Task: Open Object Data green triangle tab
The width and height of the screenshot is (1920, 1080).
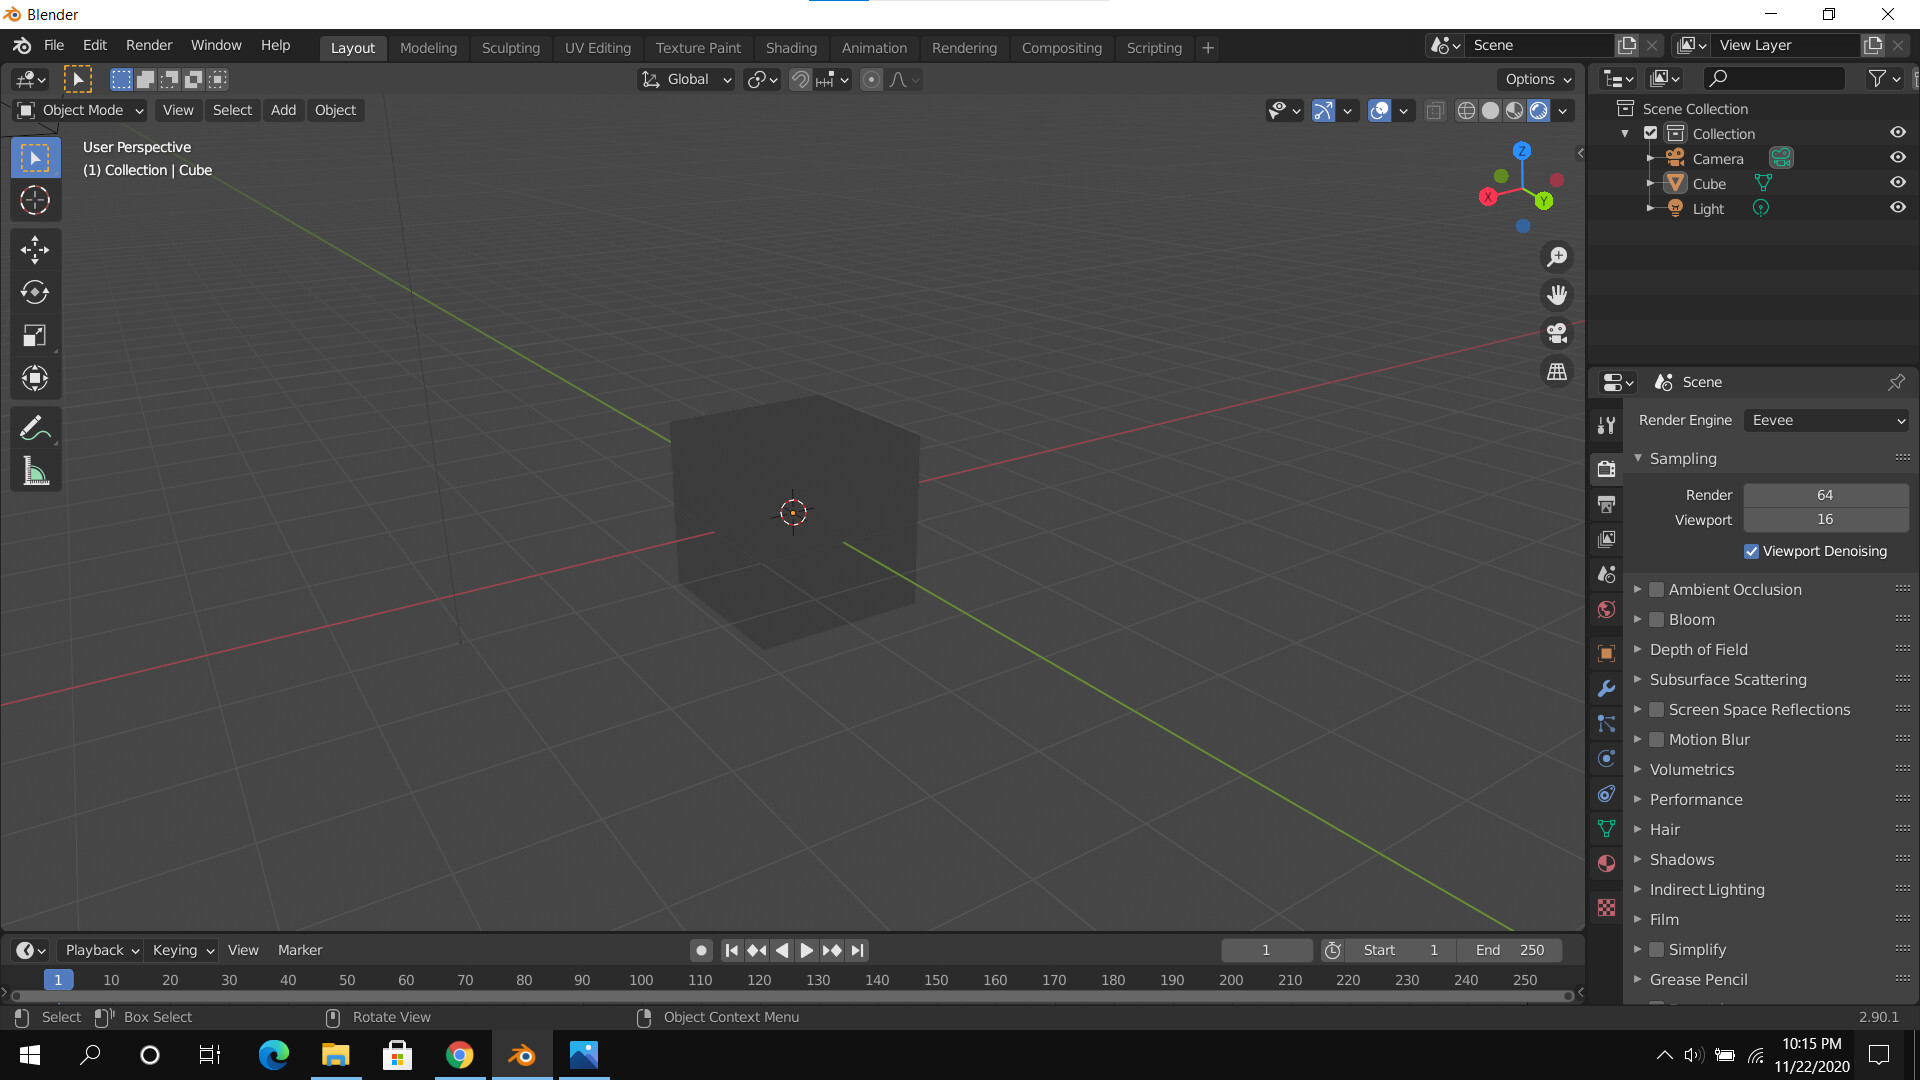Action: 1606,829
